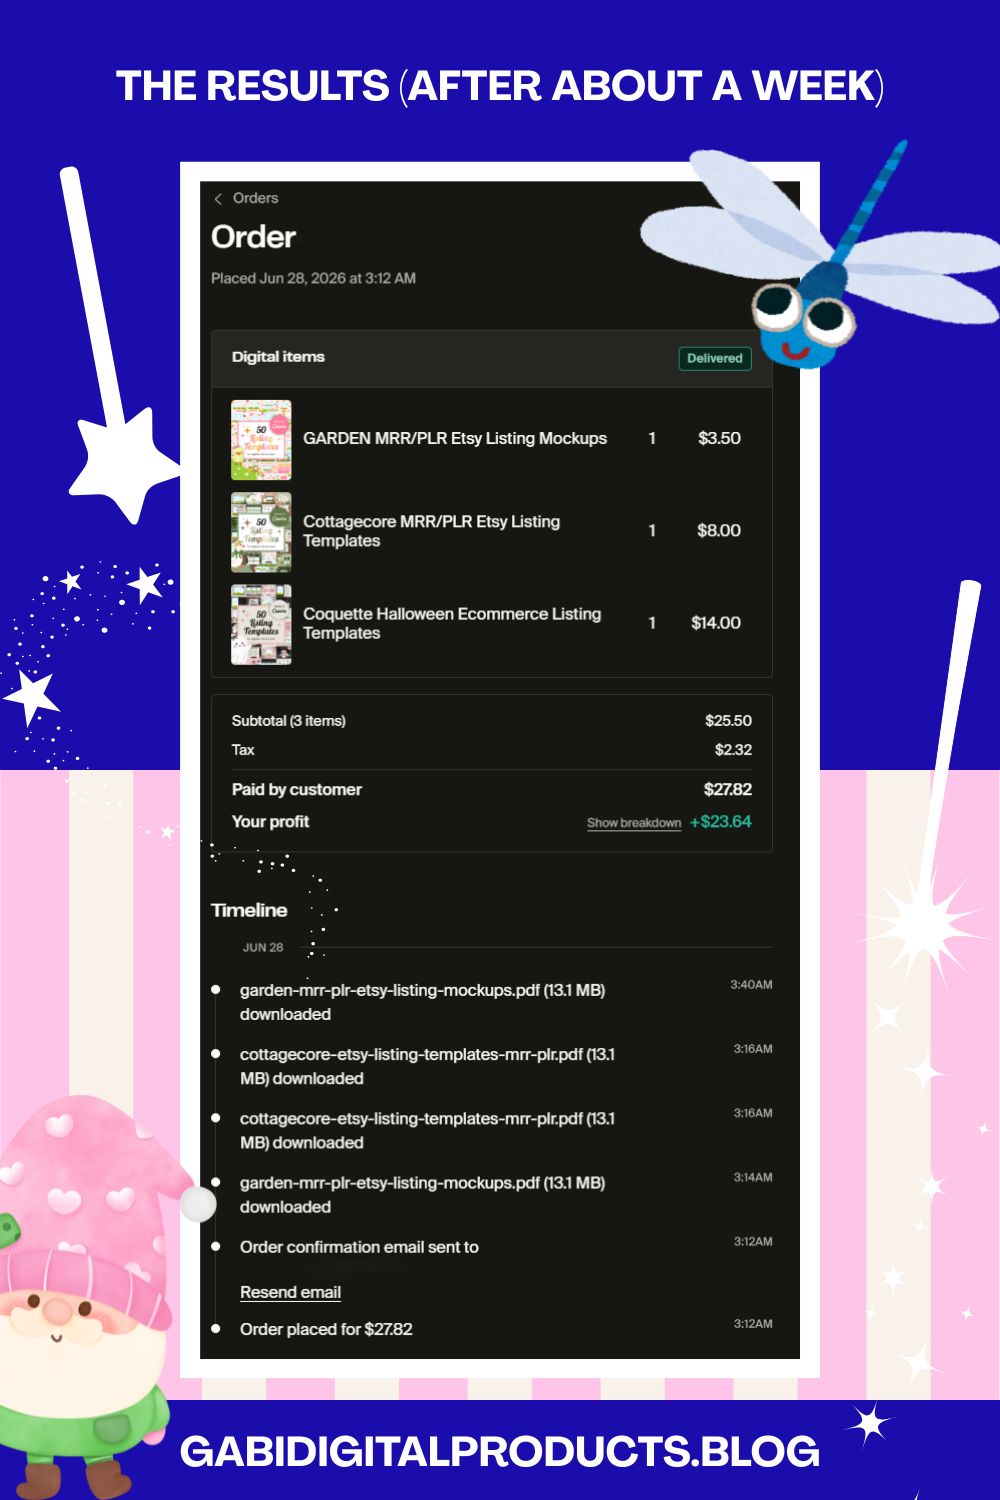Screen dimensions: 1000x1500
Task: Select Coquette Halloween Ecommerce Listing Templates title
Action: (452, 623)
